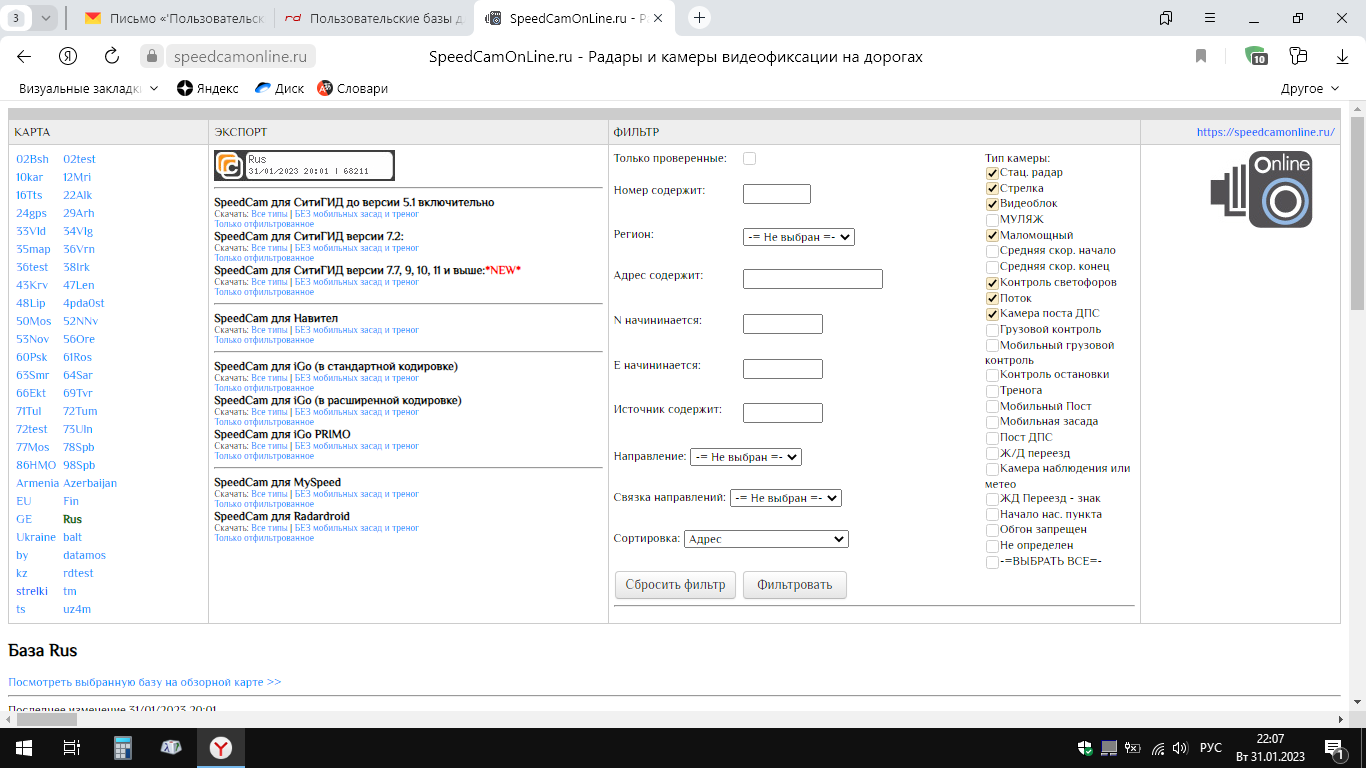The image size is (1366, 768).
Task: Click the Yandex home icon in toolbar
Action: [x=68, y=56]
